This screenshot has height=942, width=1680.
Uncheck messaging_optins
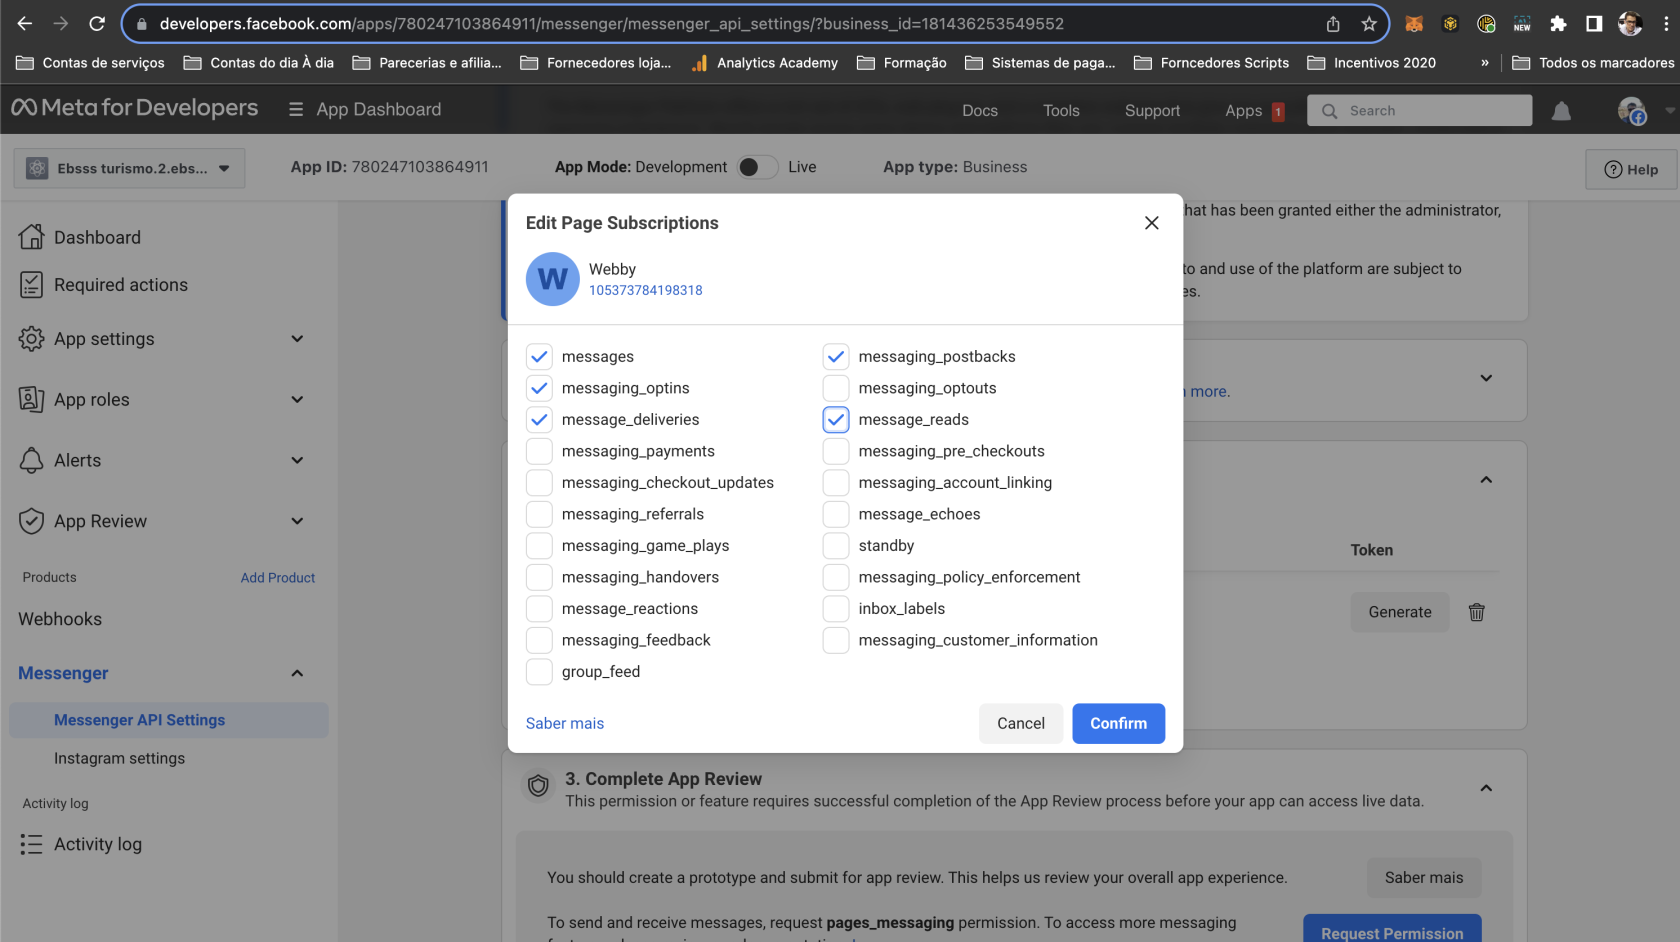[539, 388]
